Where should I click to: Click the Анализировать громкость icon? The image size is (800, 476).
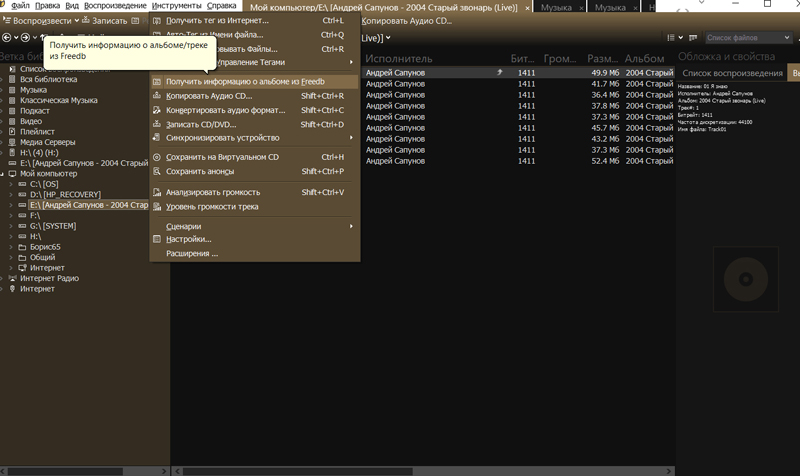tap(157, 192)
